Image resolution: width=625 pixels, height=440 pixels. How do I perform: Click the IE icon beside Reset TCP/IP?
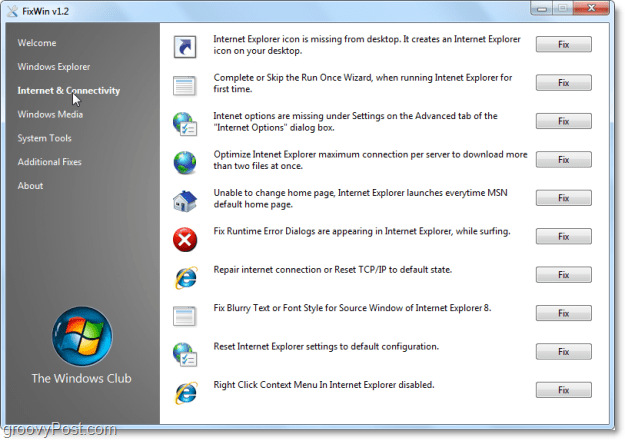185,278
